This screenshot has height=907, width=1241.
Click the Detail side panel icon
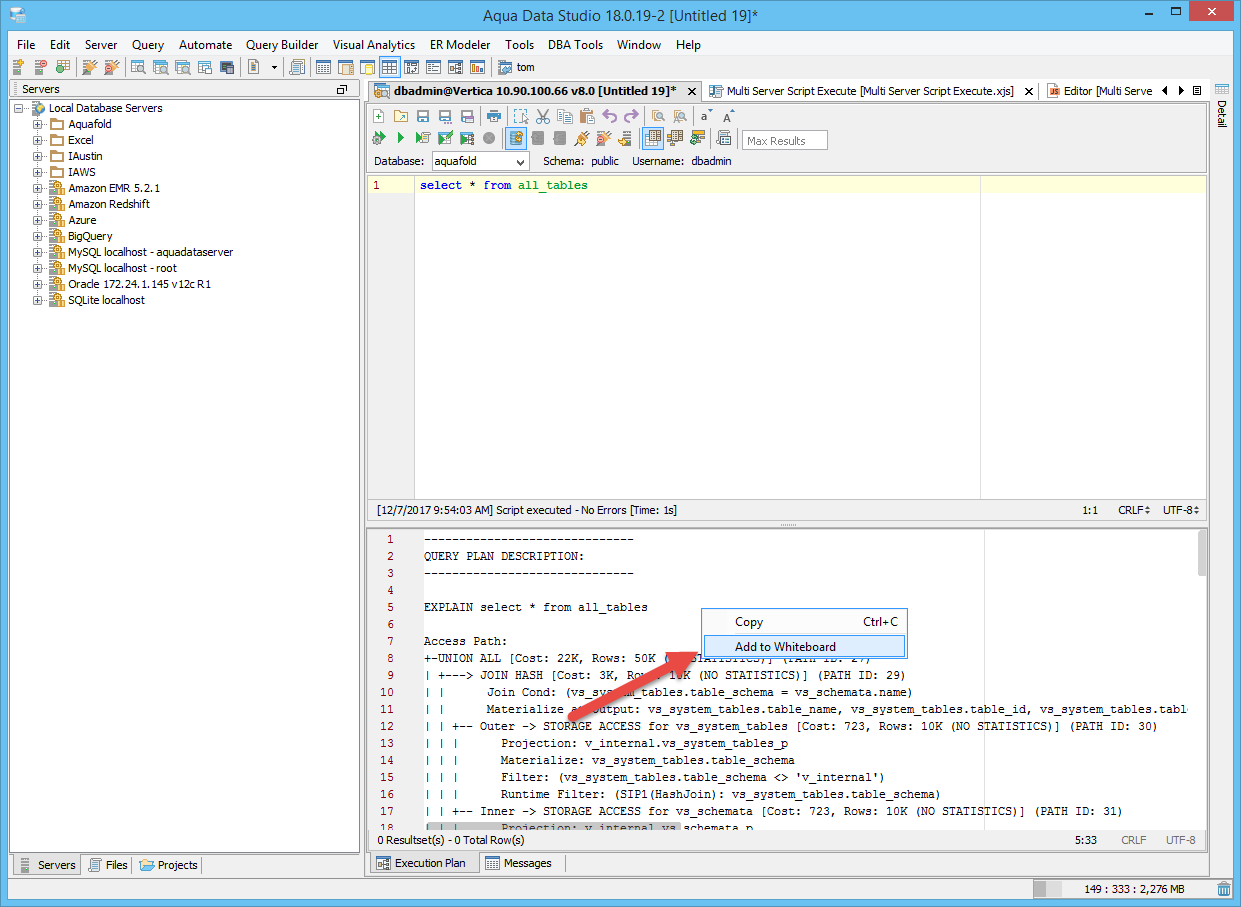1221,107
